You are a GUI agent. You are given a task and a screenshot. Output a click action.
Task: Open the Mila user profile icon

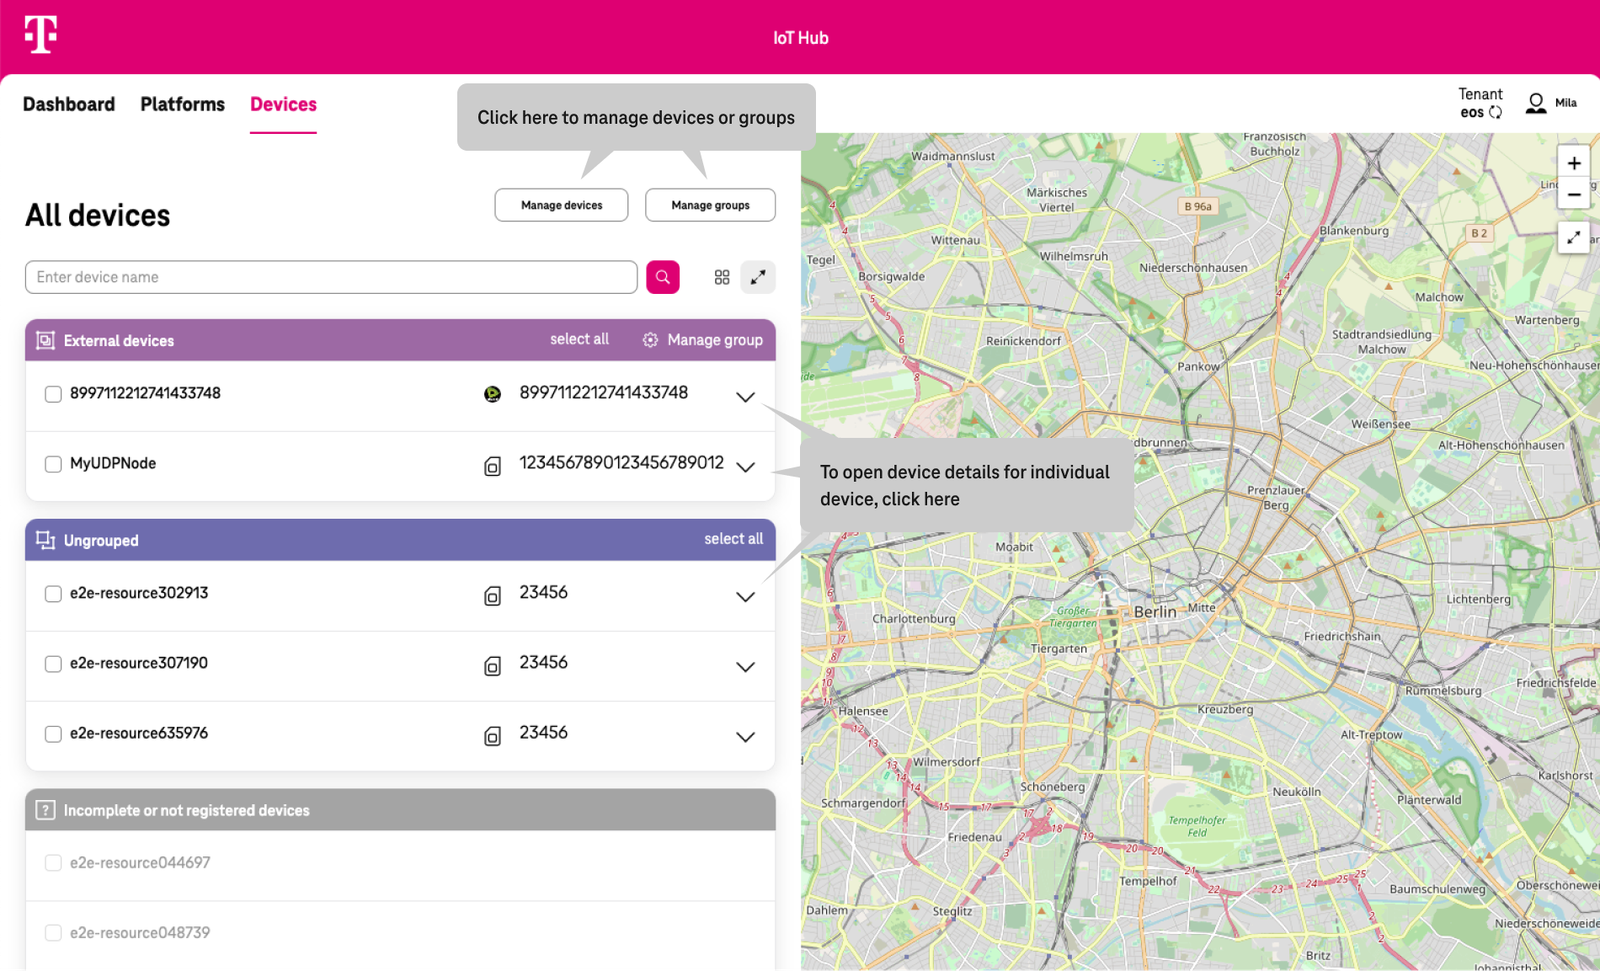(1536, 103)
